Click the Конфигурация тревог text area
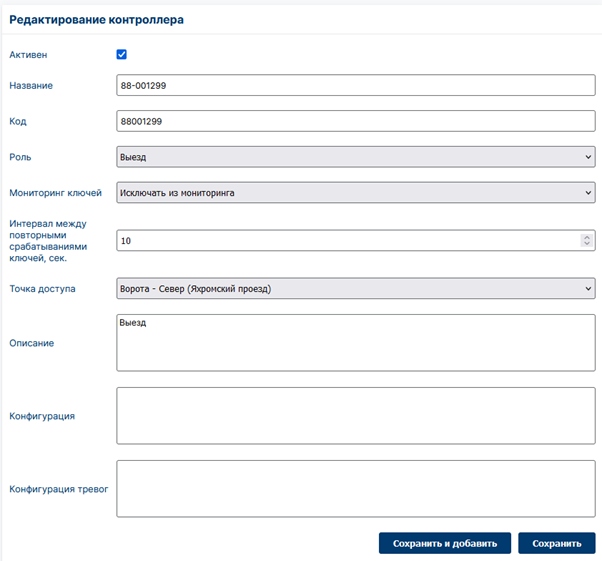The height and width of the screenshot is (561, 602). [356, 489]
